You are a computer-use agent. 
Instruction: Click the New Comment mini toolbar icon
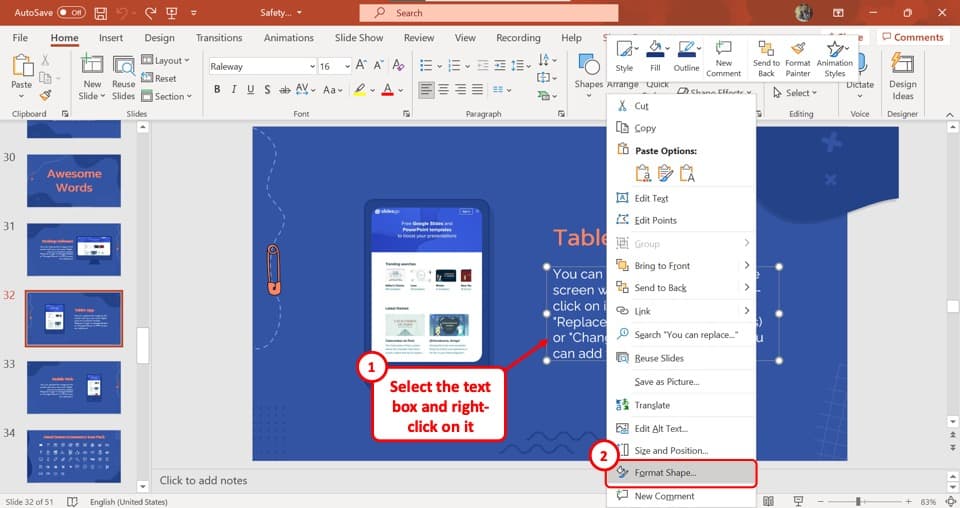tap(724, 59)
